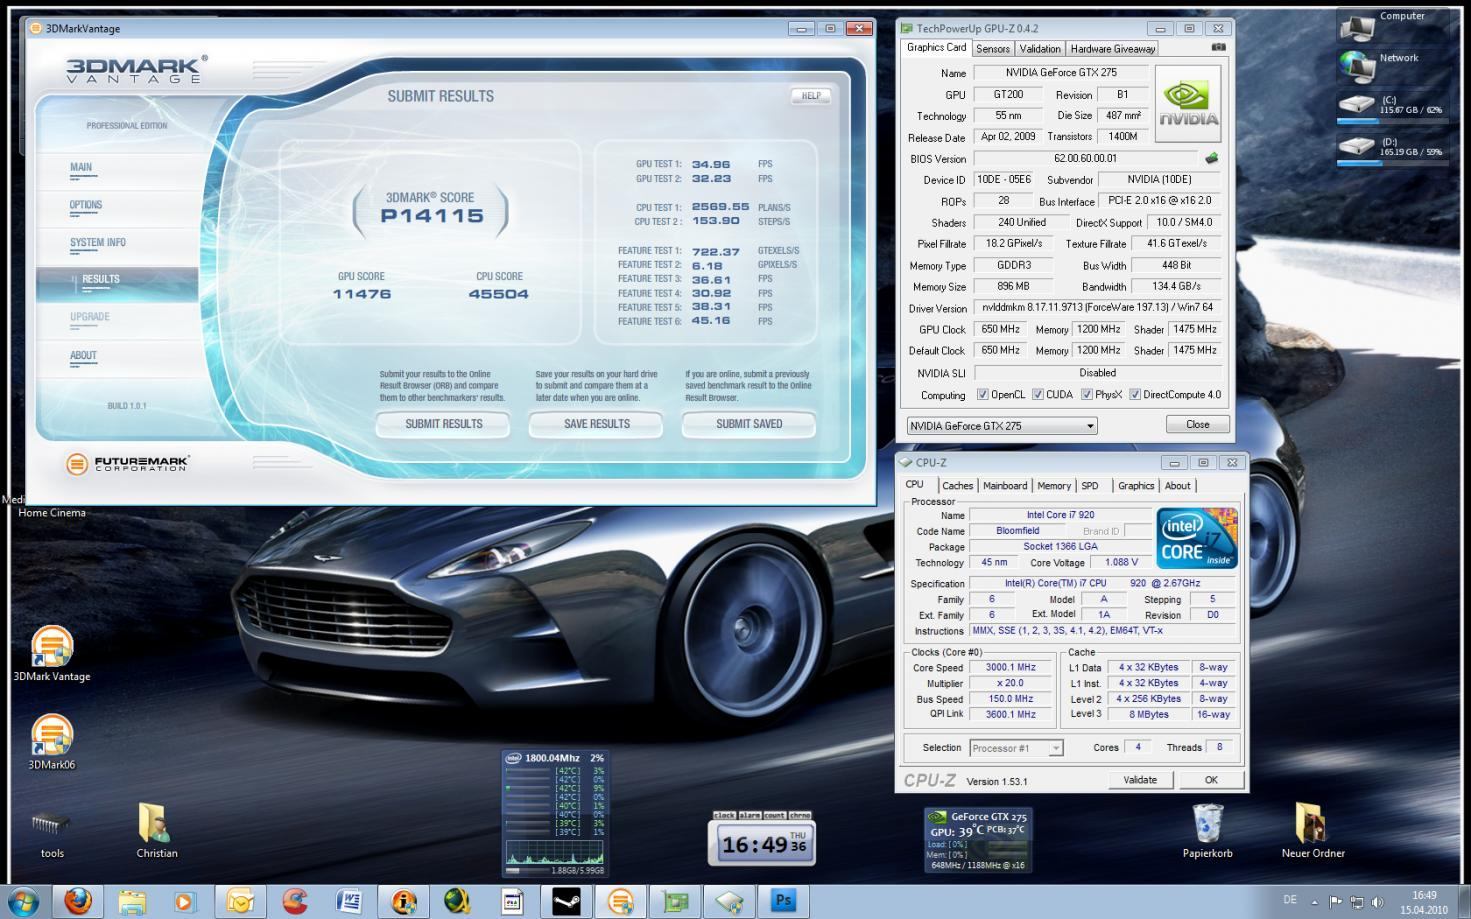The image size is (1471, 919).
Task: Switch to the Mainboard tab in CPU-Z
Action: [1005, 486]
